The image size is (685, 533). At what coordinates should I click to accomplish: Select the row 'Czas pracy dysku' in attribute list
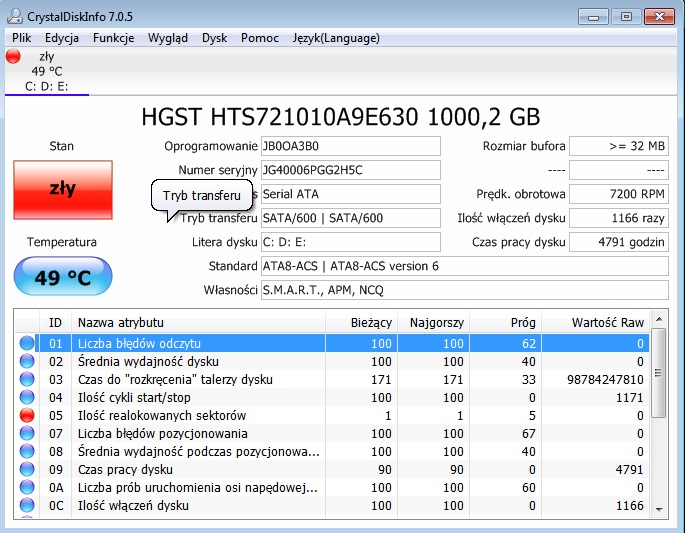point(332,469)
